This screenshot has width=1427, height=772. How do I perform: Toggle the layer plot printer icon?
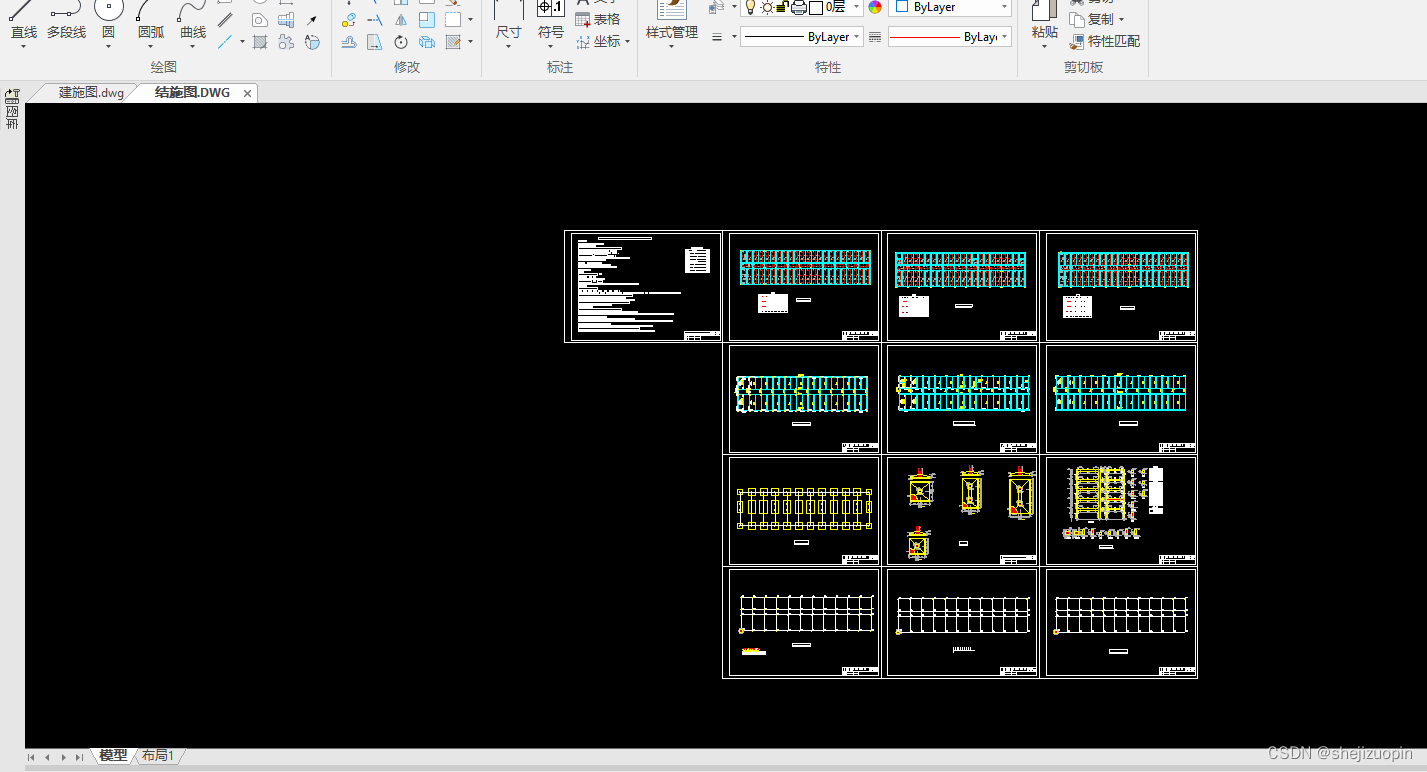tap(799, 6)
